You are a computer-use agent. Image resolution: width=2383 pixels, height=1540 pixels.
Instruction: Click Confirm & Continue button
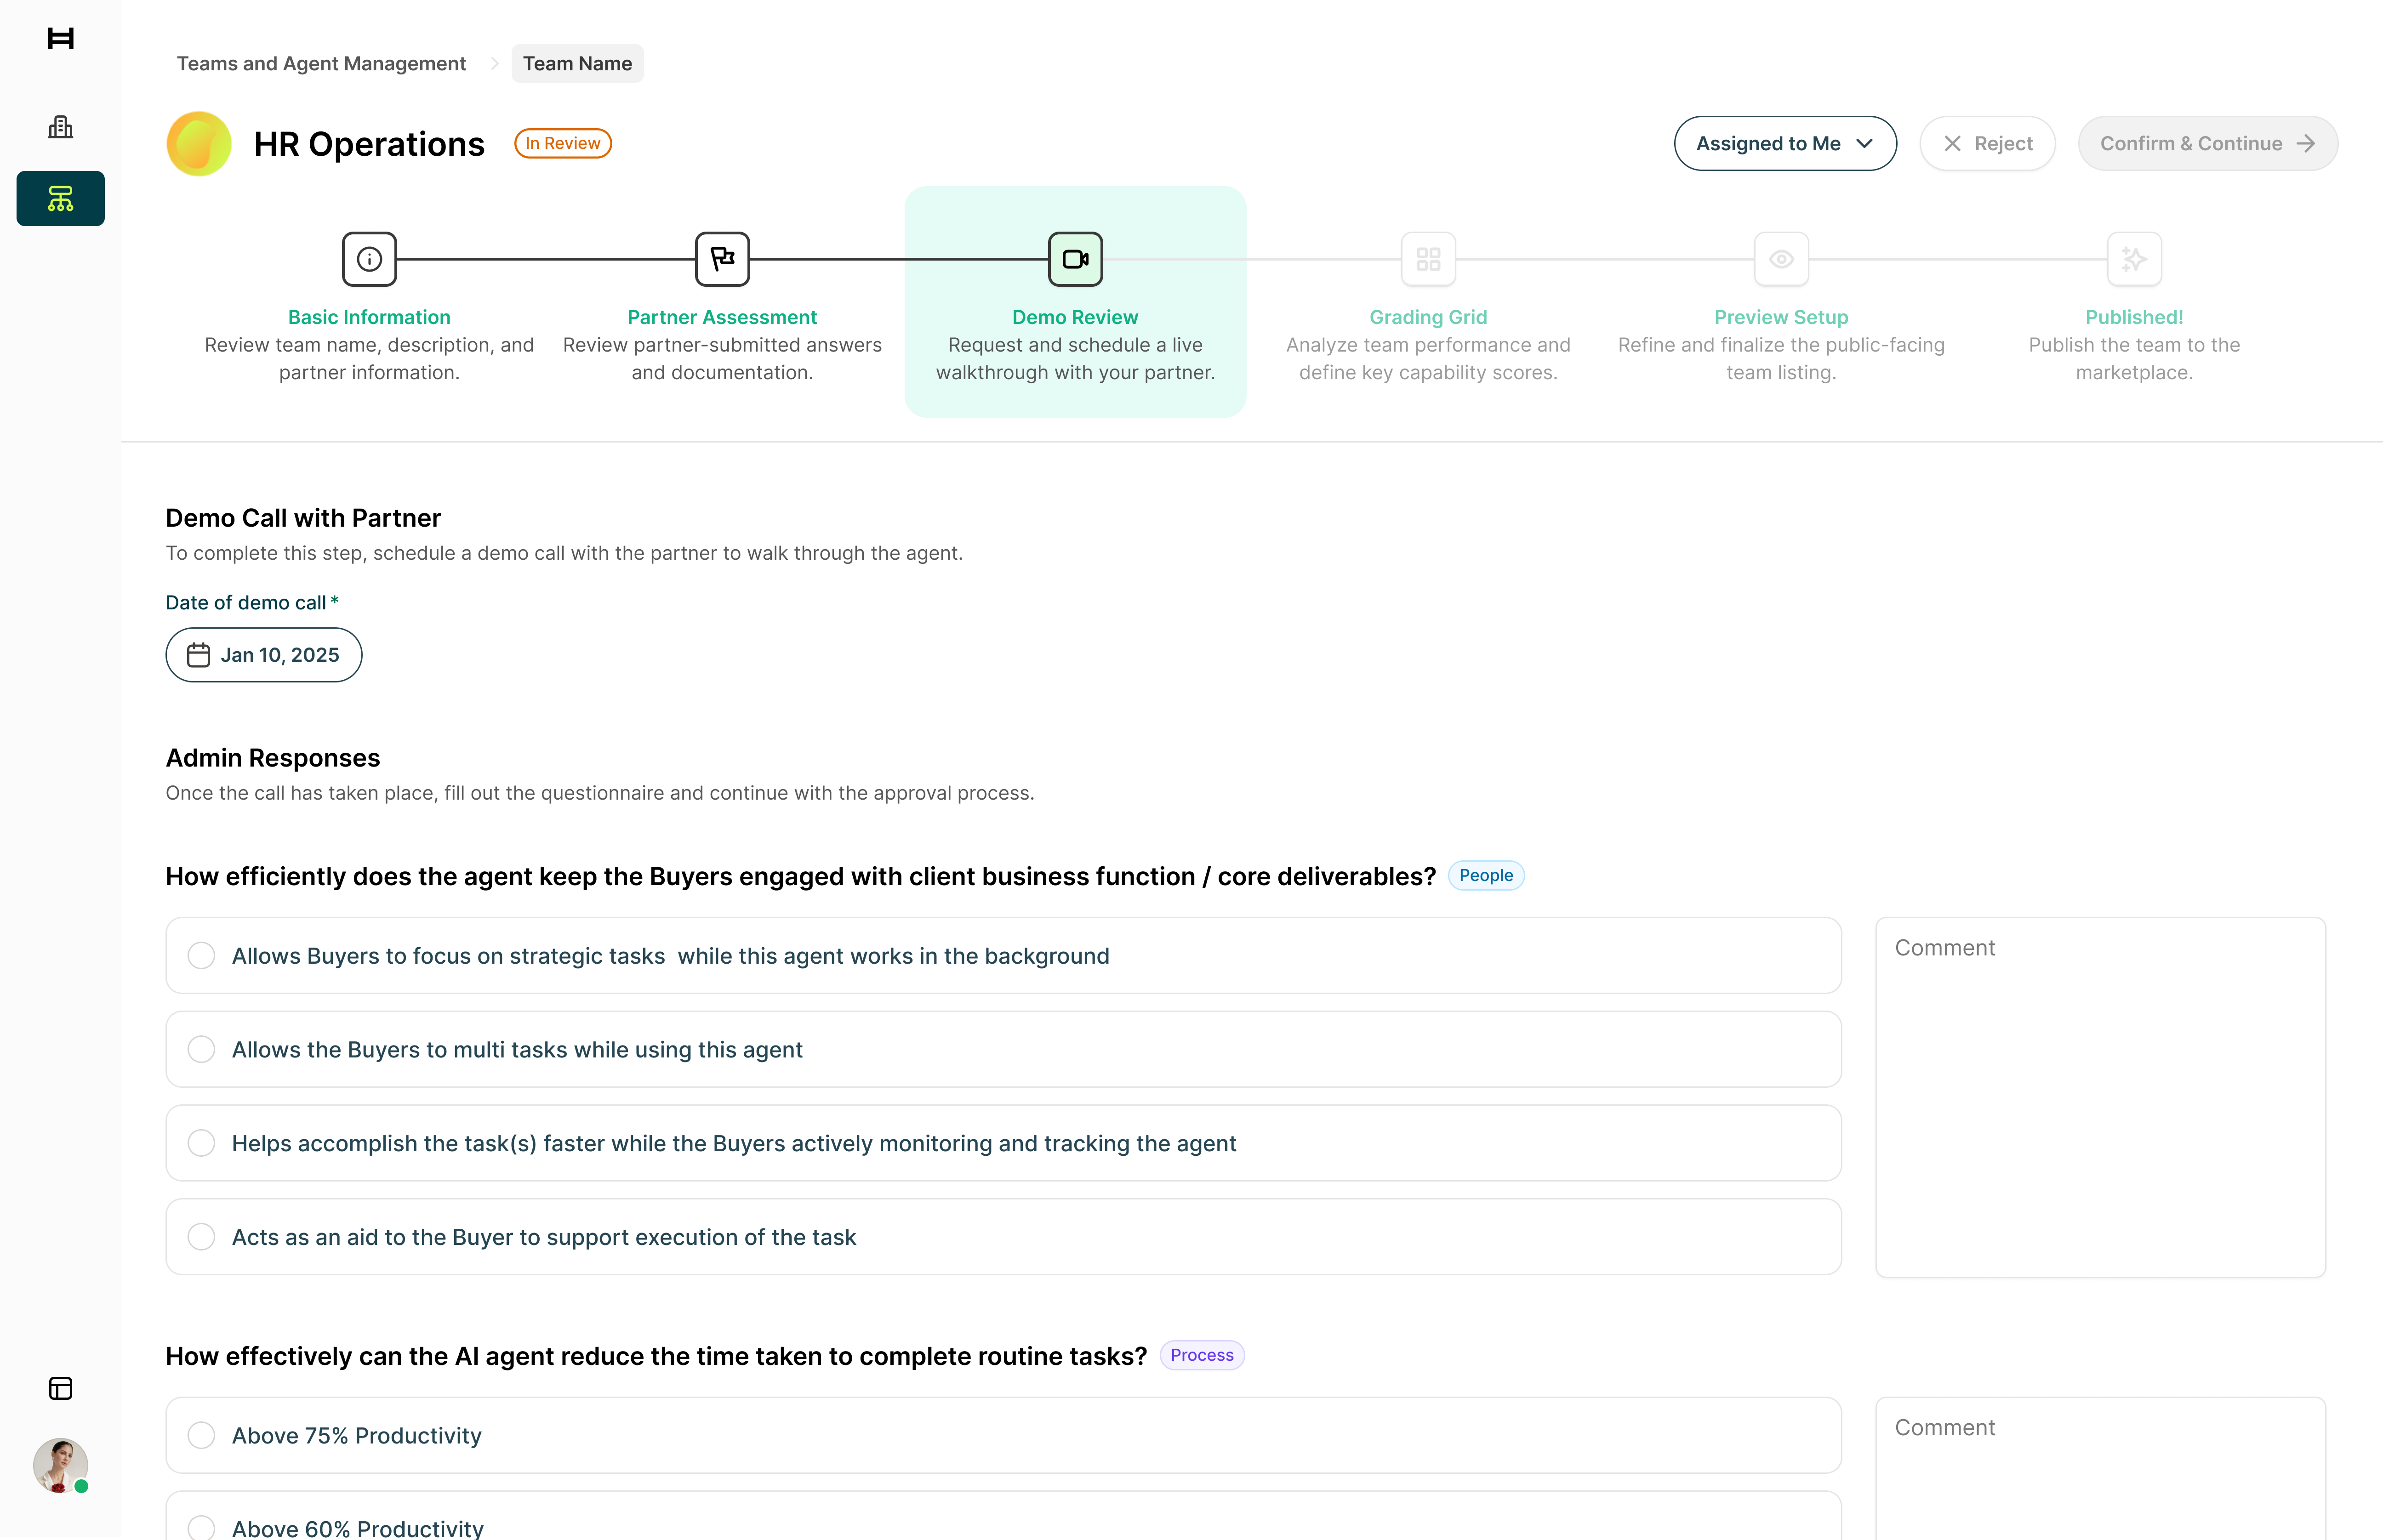tap(2207, 143)
